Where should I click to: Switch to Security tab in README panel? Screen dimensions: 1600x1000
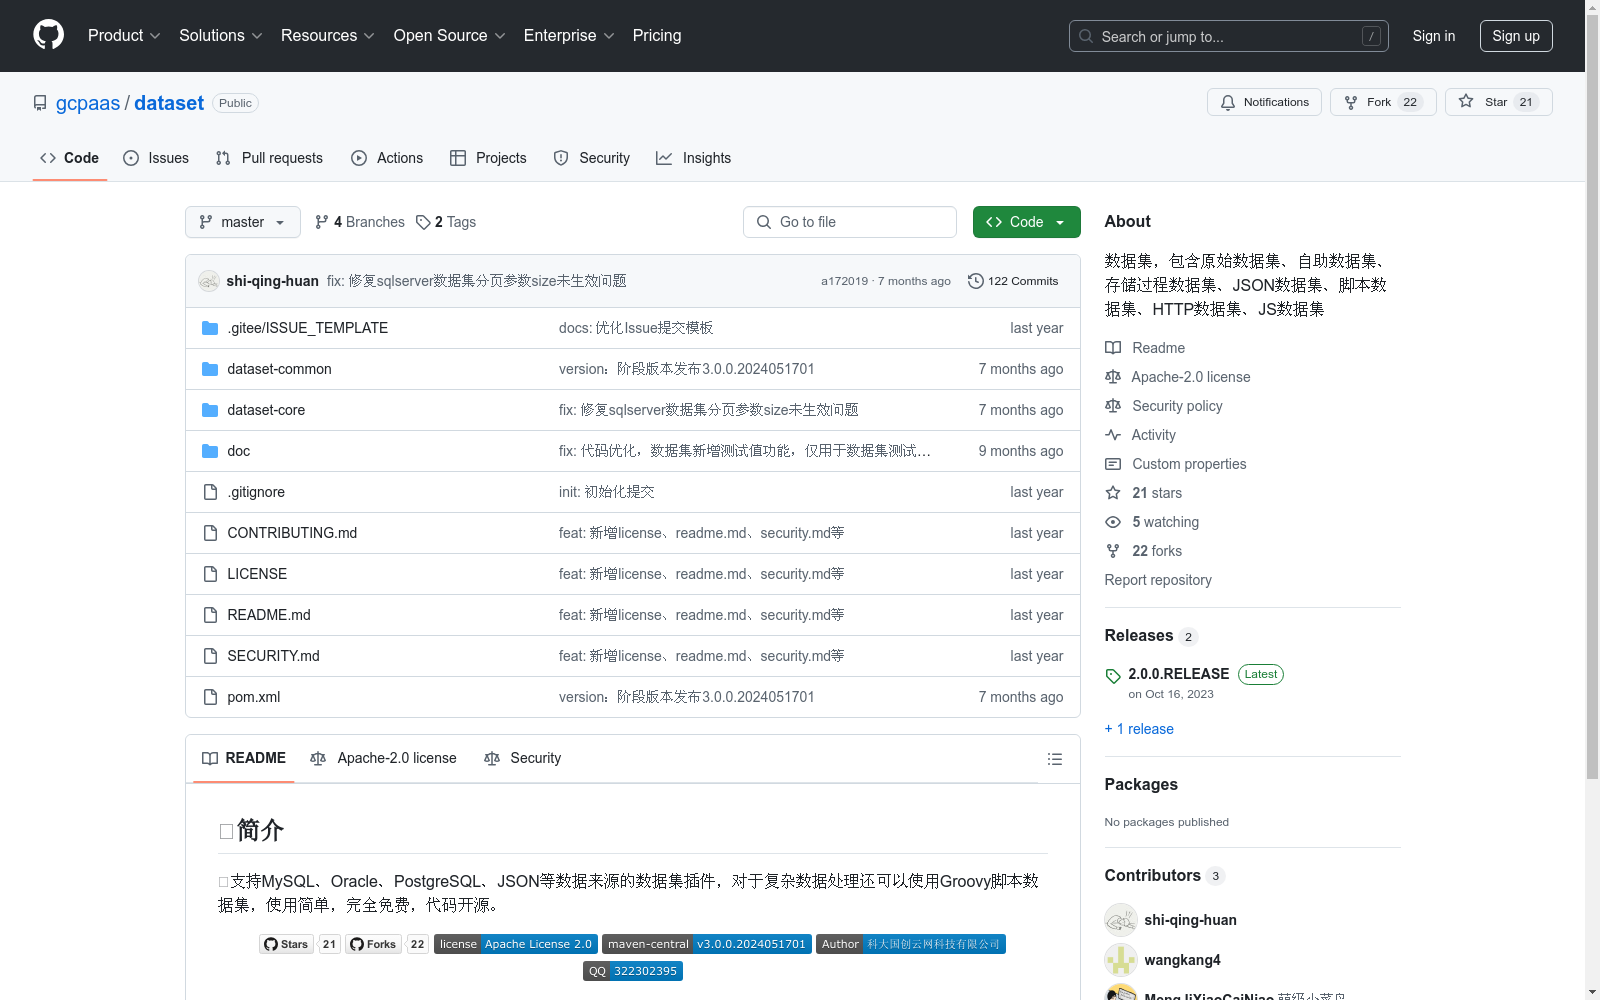tap(522, 758)
